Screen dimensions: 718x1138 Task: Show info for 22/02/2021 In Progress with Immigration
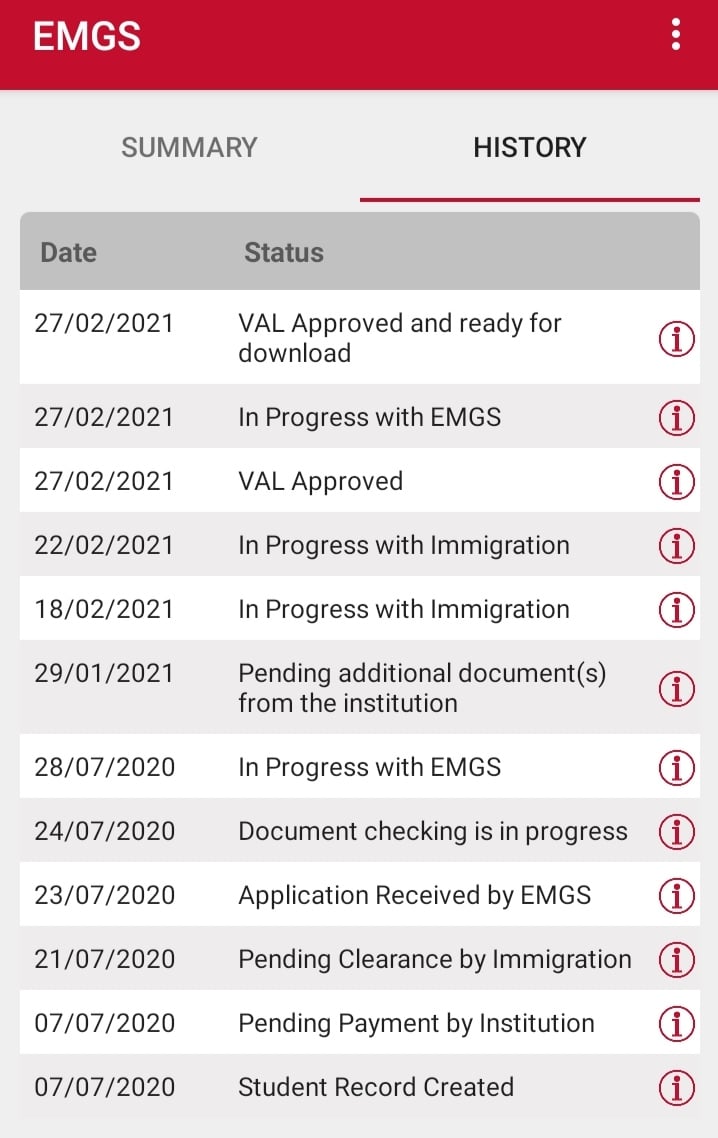677,545
